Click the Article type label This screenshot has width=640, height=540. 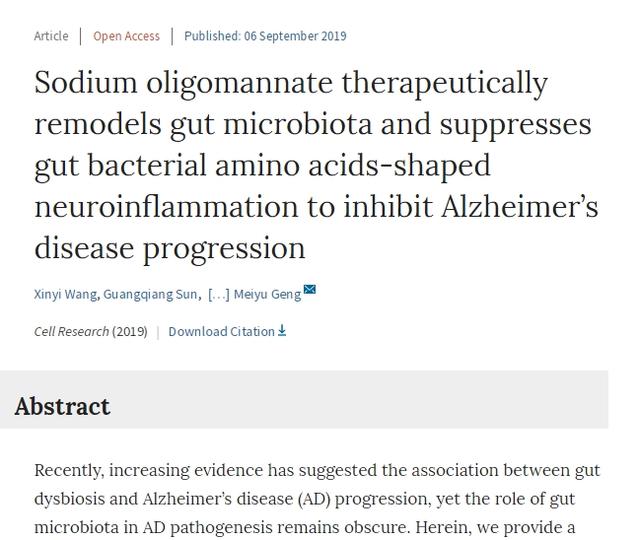click(51, 36)
